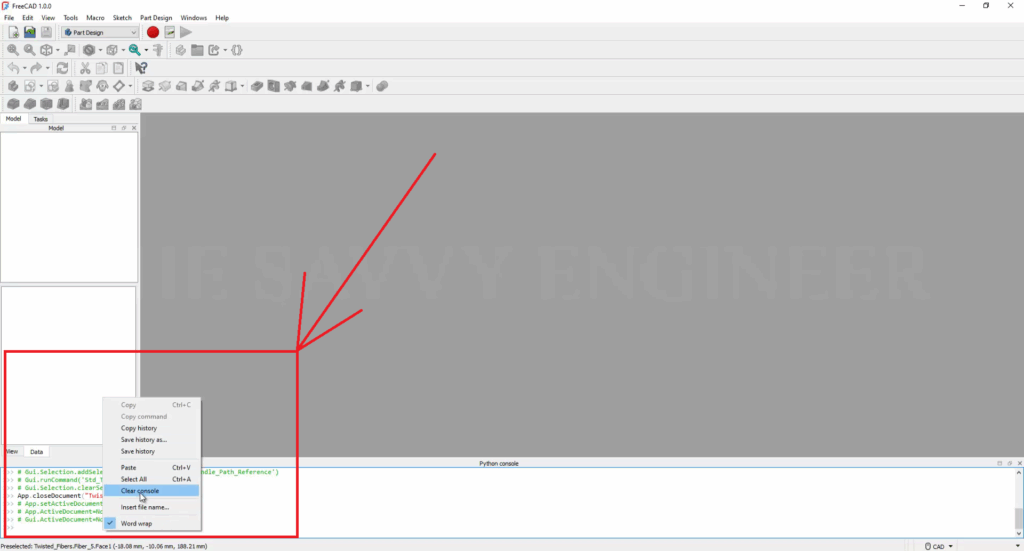Create a new document via toolbar
Image resolution: width=1024 pixels, height=551 pixels.
pyautogui.click(x=14, y=32)
